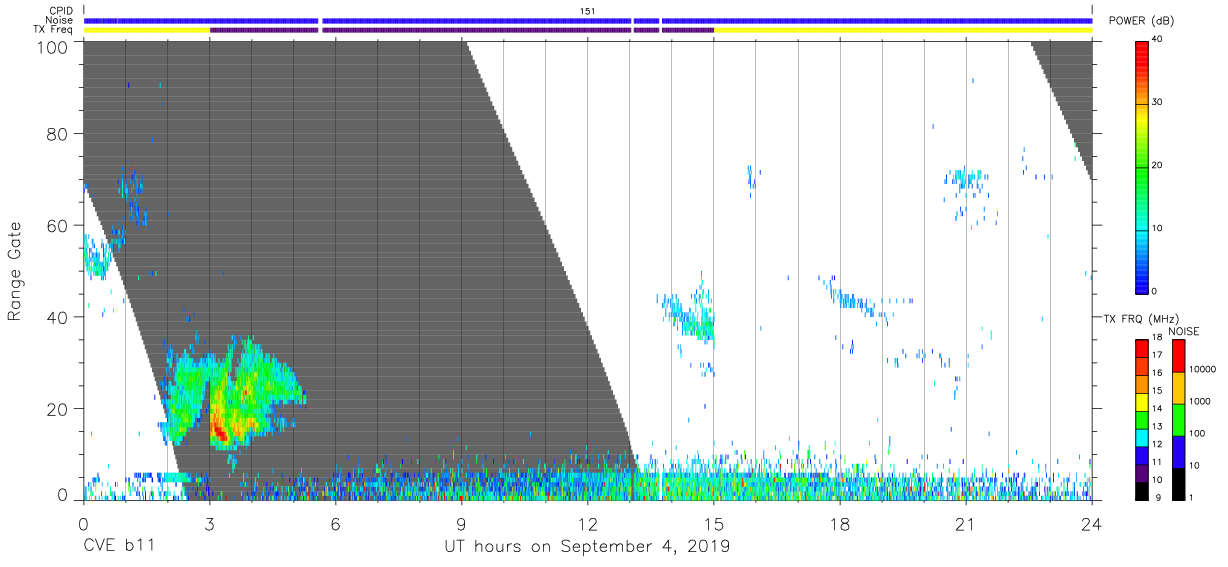The image size is (1228, 567).
Task: Click the 14 label on TX FRQ scale
Action: pyautogui.click(x=1158, y=408)
